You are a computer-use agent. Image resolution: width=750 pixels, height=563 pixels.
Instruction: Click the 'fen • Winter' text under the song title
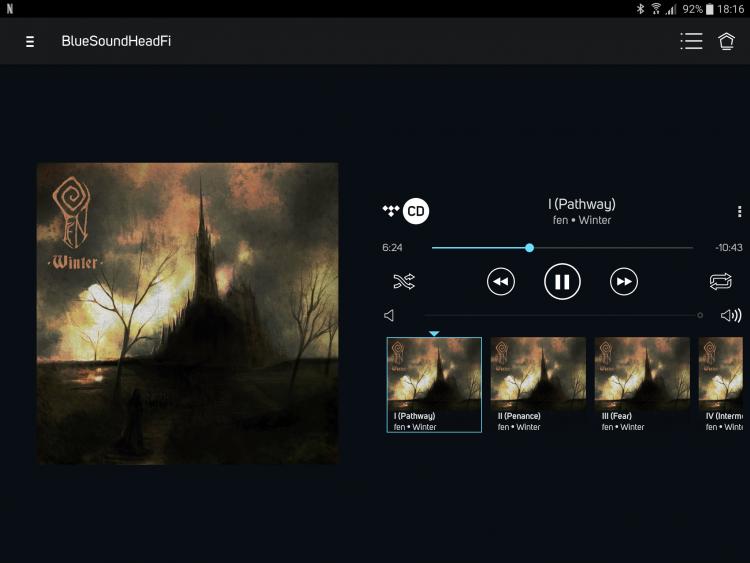point(582,221)
